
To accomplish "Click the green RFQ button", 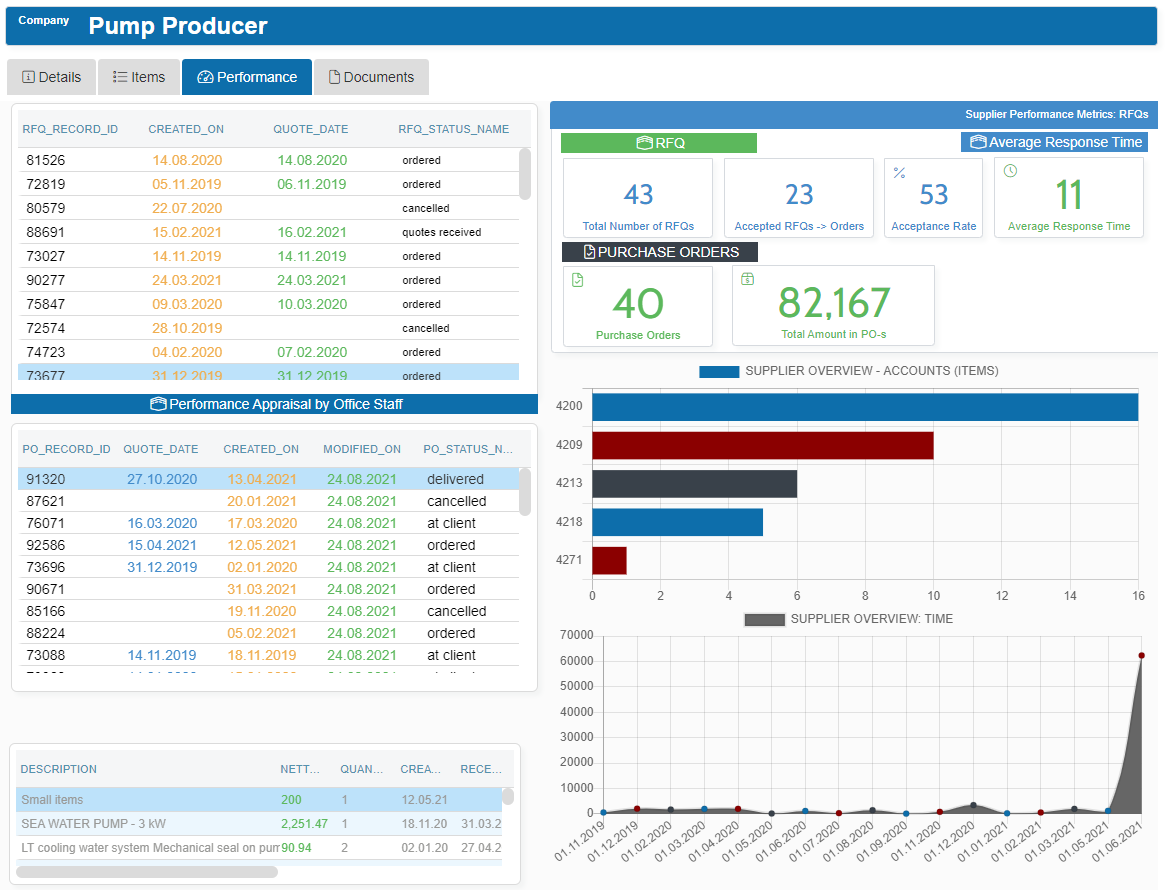I will (x=657, y=142).
